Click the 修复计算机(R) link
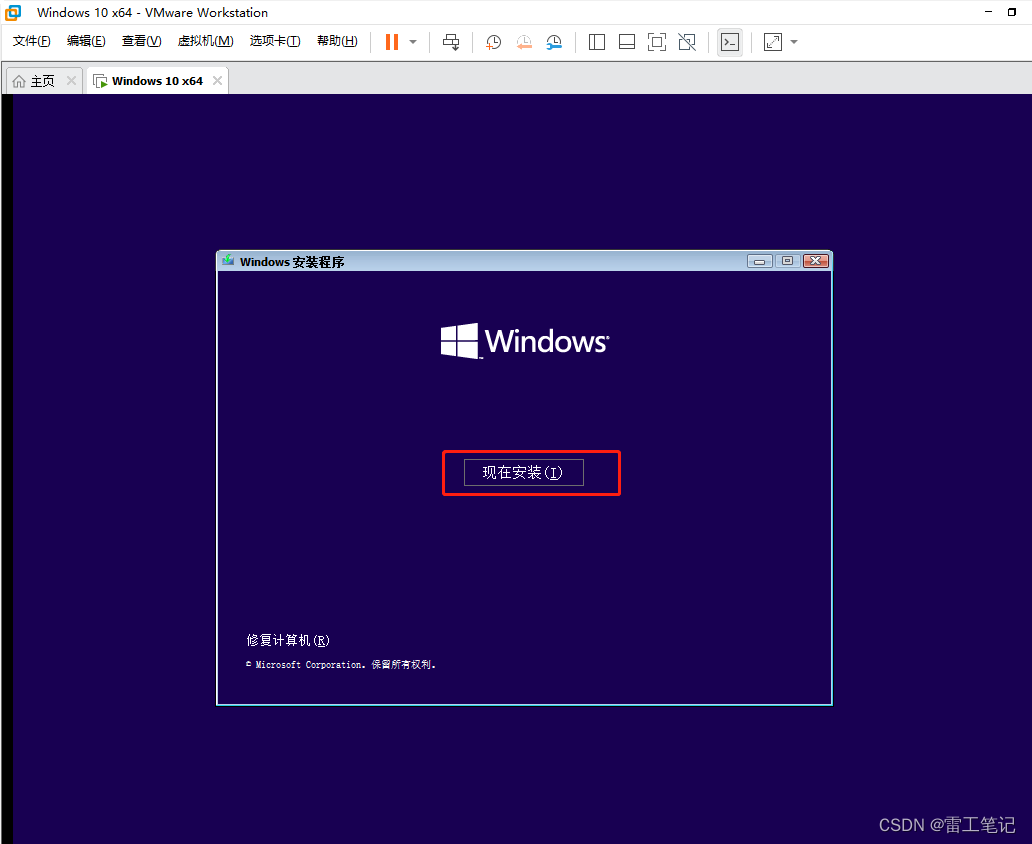Viewport: 1032px width, 844px height. pyautogui.click(x=288, y=640)
